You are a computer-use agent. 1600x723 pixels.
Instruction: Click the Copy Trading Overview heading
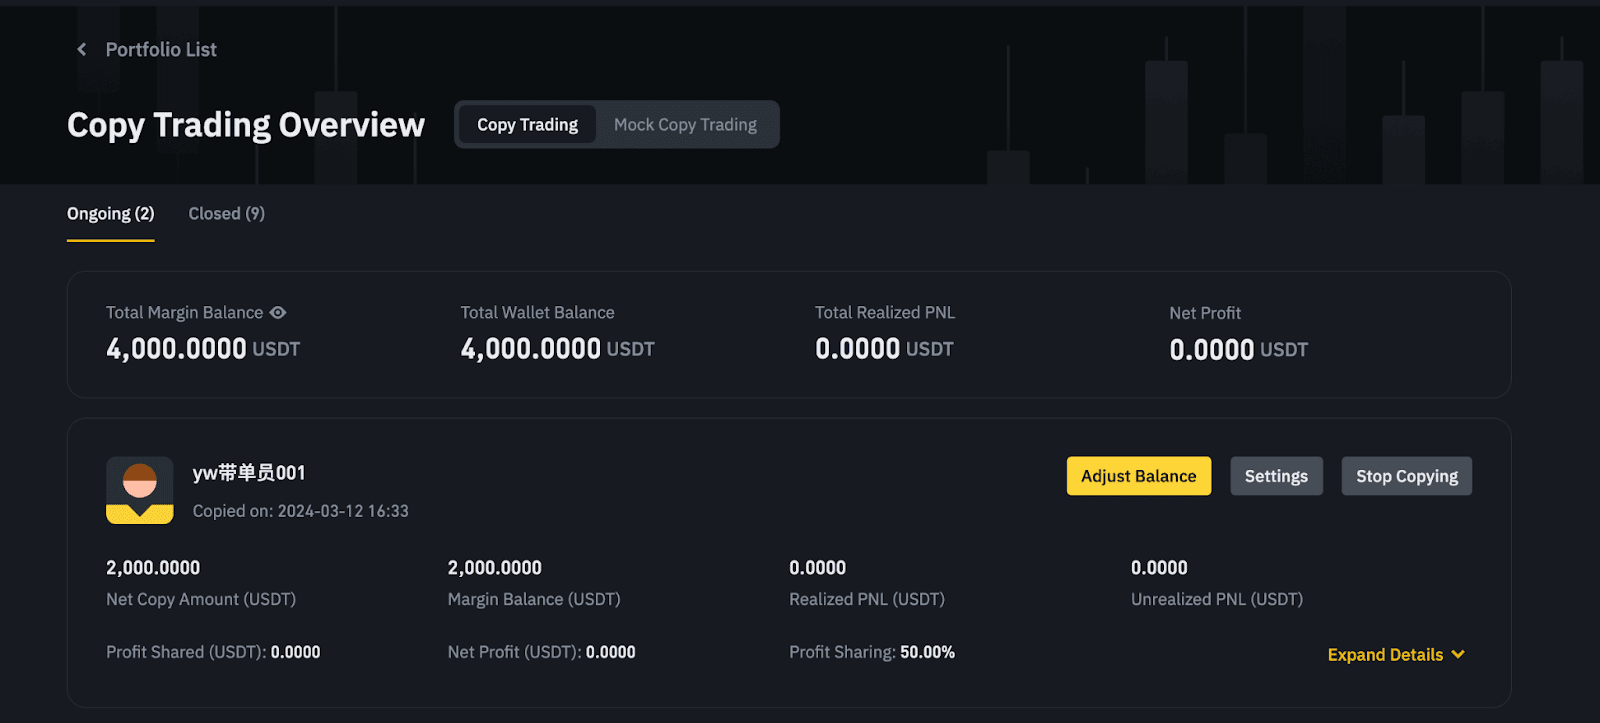coord(246,125)
